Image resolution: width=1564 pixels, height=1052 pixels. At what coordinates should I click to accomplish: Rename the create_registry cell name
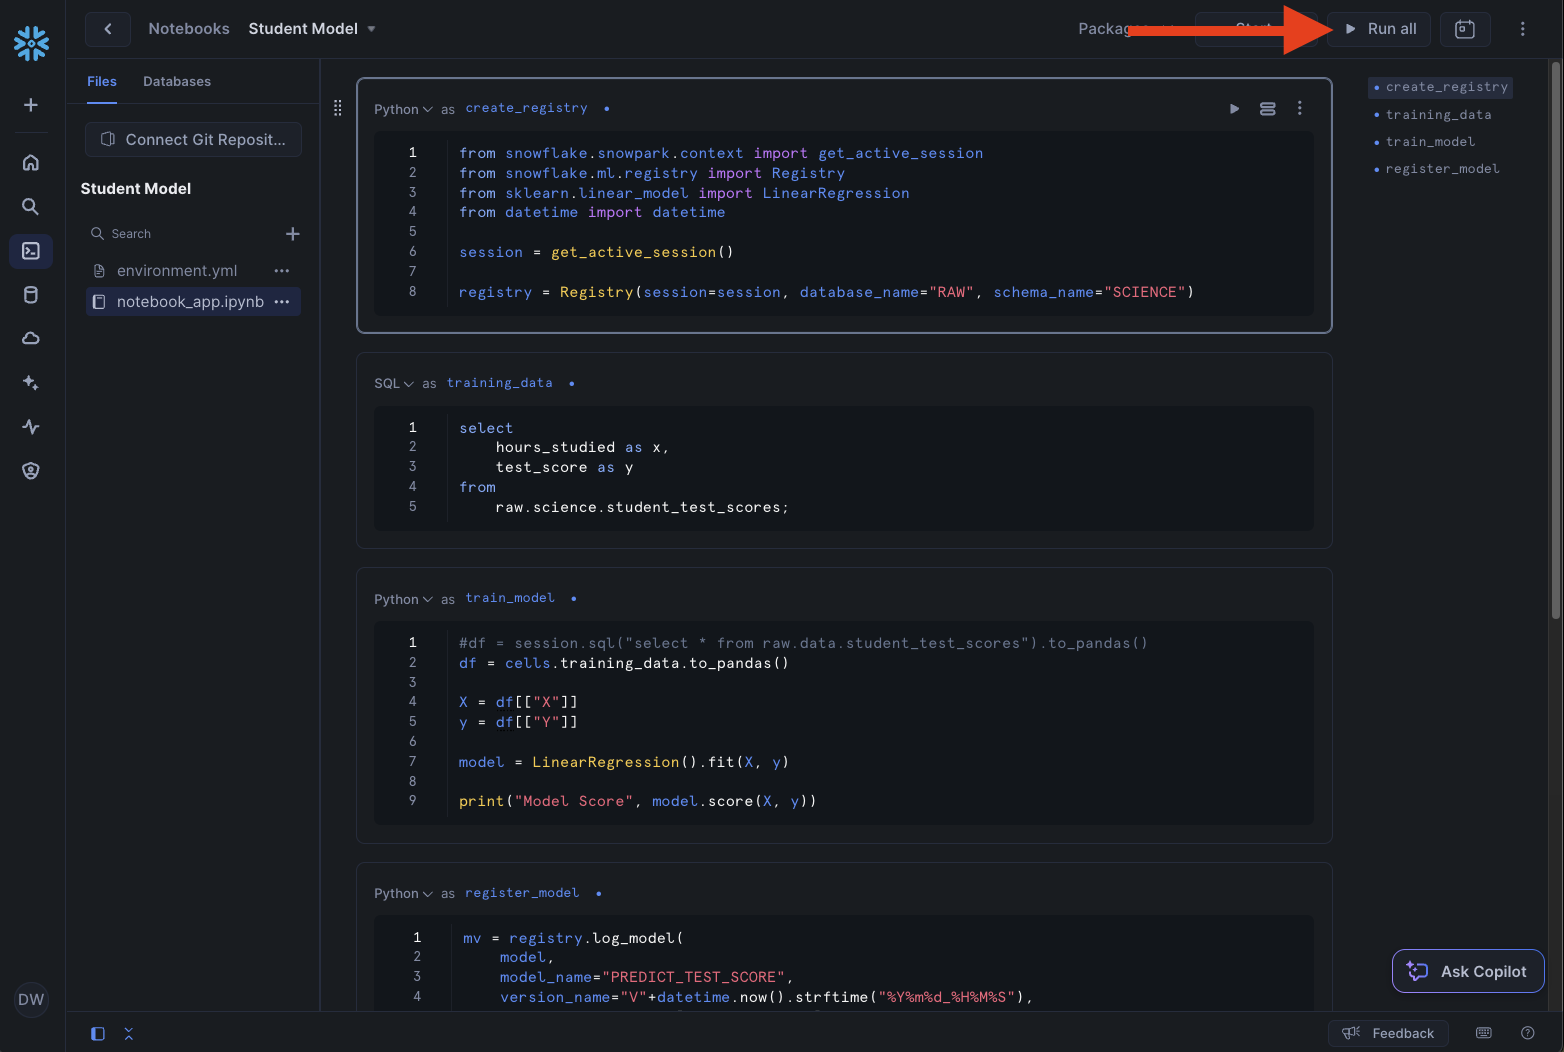tap(527, 108)
